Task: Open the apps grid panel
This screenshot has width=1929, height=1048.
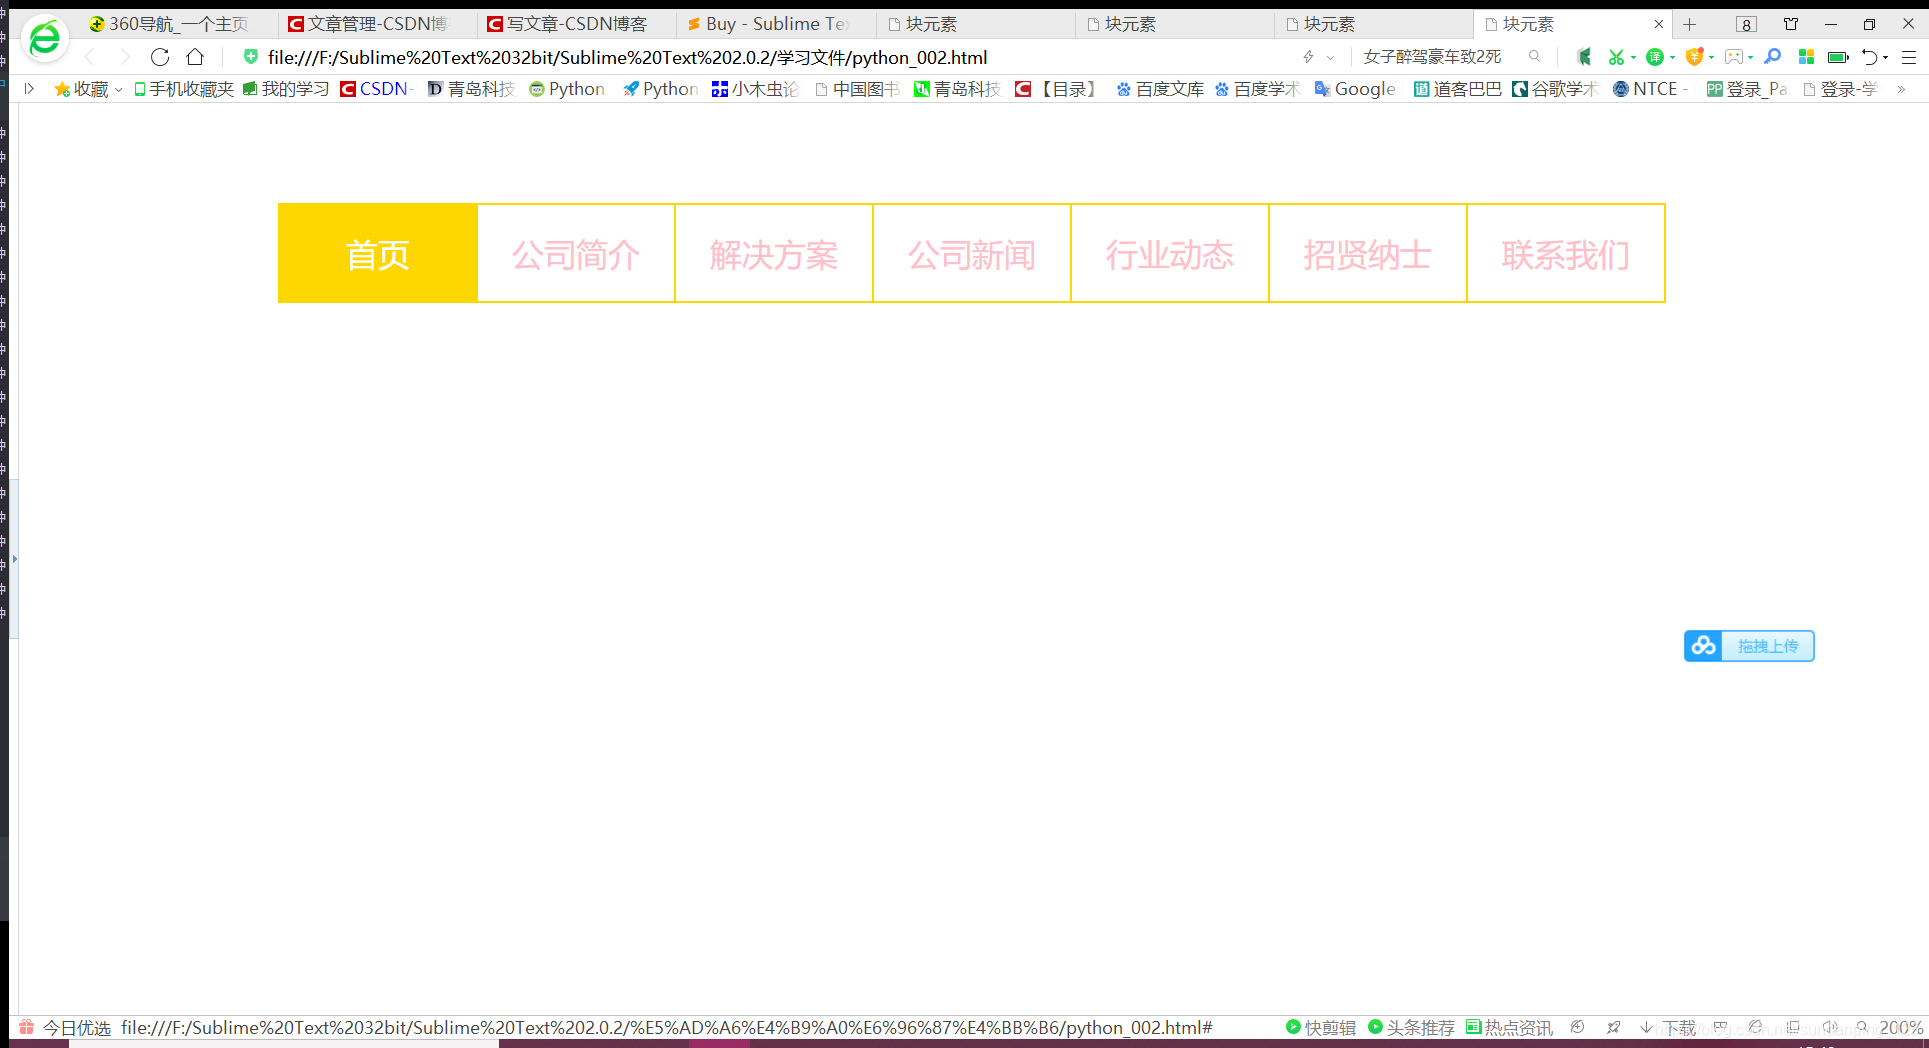Action: [1806, 57]
